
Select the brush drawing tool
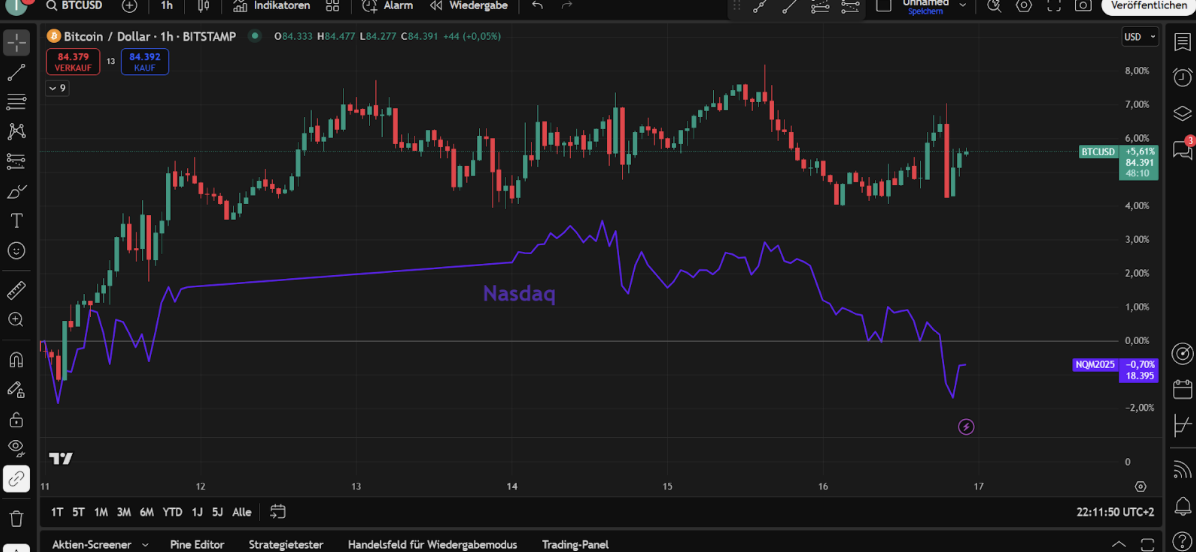tap(16, 191)
